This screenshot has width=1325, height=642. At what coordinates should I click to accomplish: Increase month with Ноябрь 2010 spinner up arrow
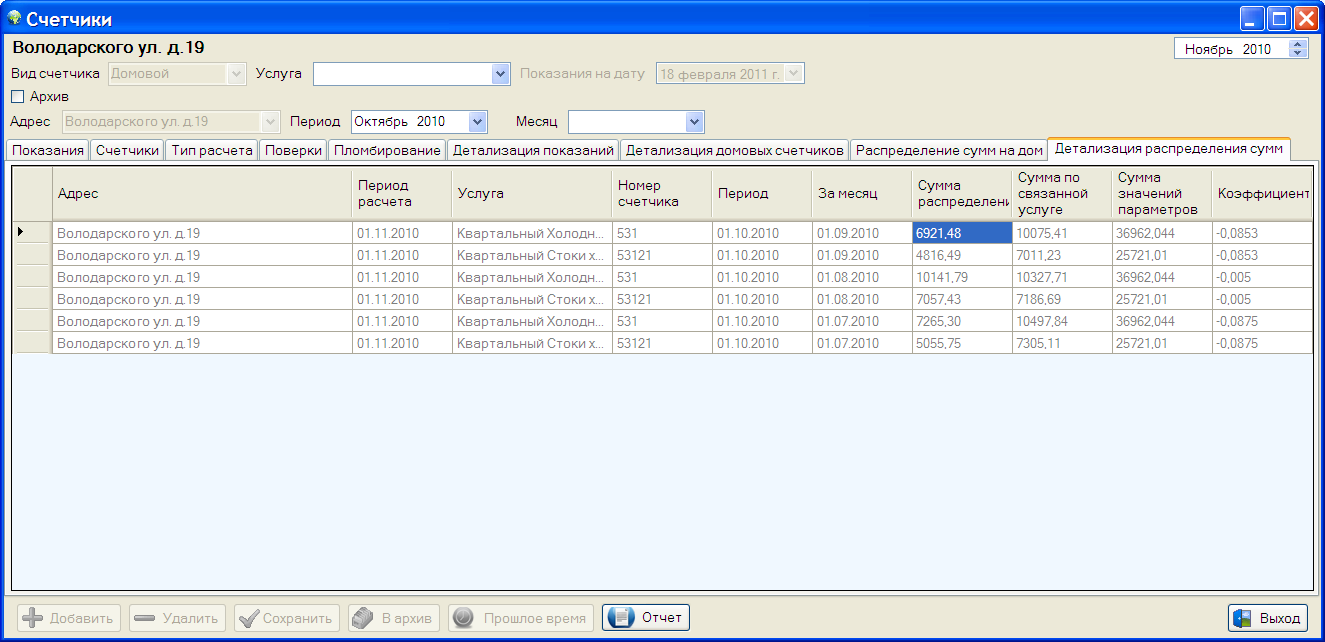click(1298, 44)
